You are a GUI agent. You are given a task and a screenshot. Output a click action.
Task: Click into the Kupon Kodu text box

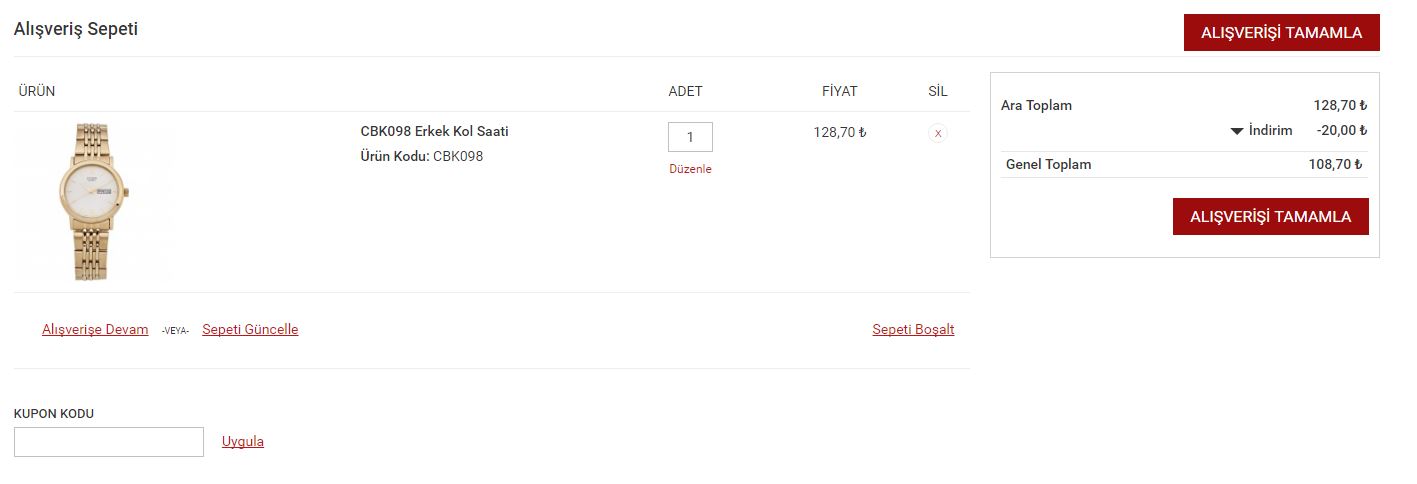tap(109, 442)
